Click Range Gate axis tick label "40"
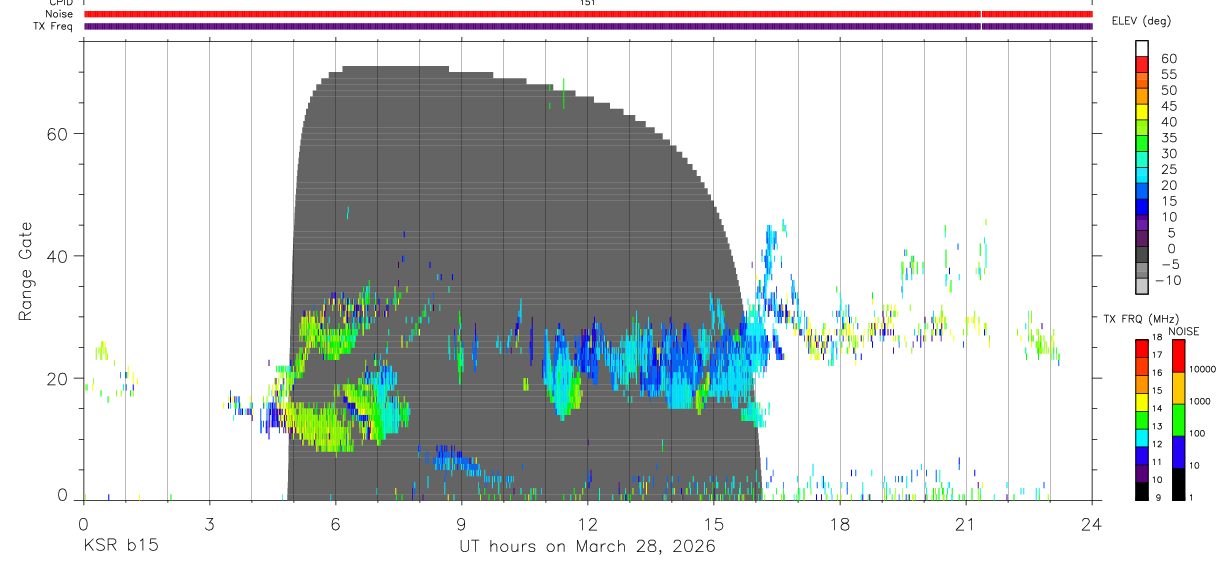 click(58, 256)
